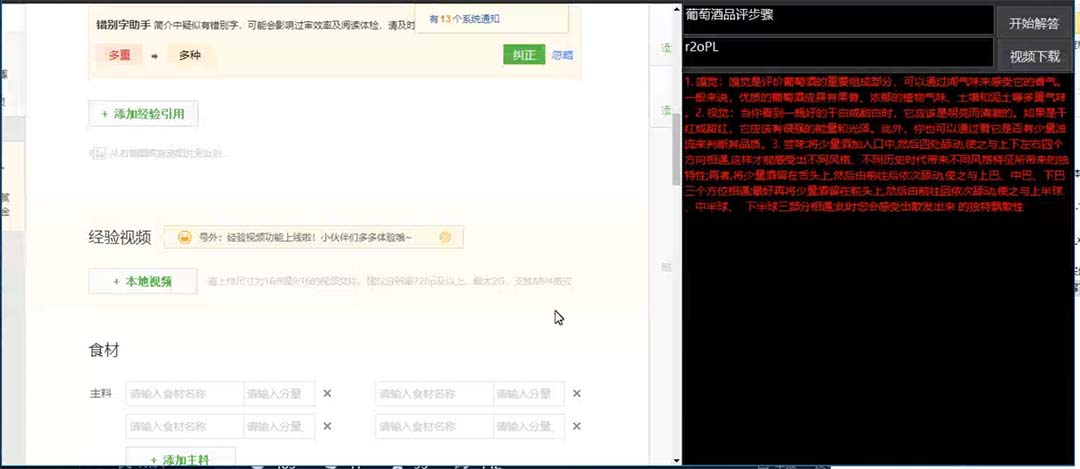Delete second-row left ingredient using X icon
This screenshot has height=469, width=1080.
click(x=327, y=427)
